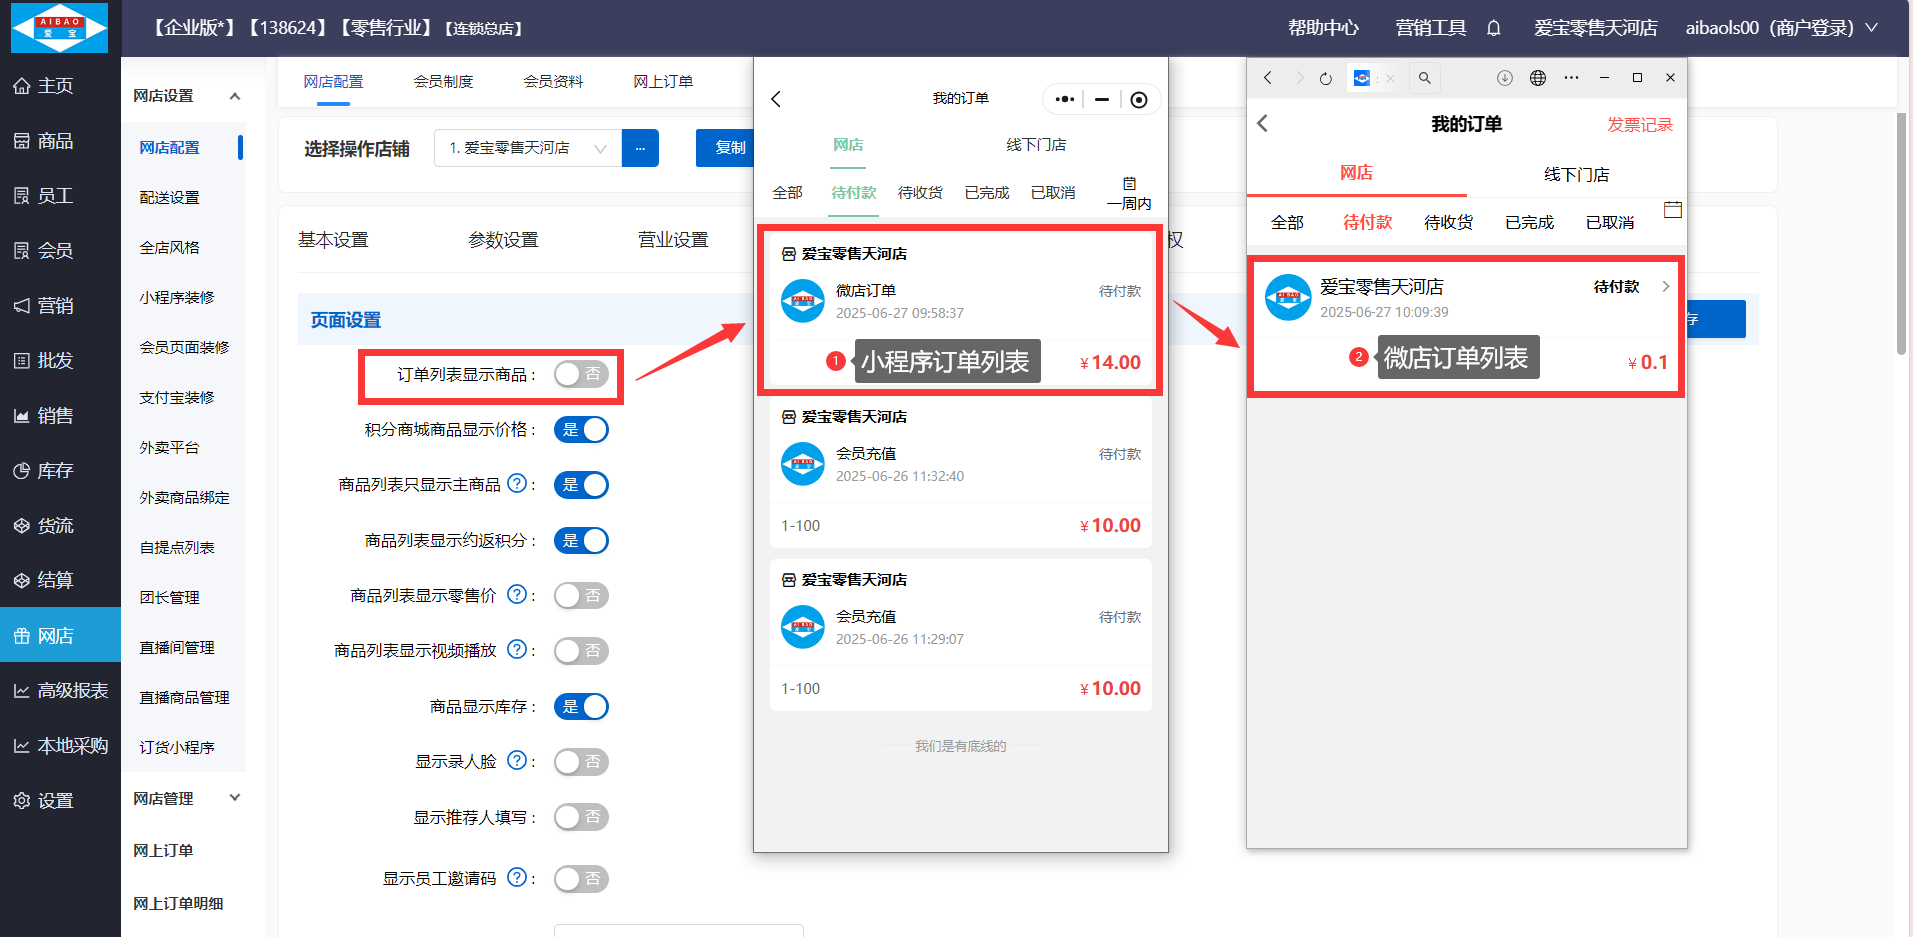Screen dimensions: 1913x937
Task: Click 发票记录 link in micro-store window
Action: pyautogui.click(x=1640, y=125)
